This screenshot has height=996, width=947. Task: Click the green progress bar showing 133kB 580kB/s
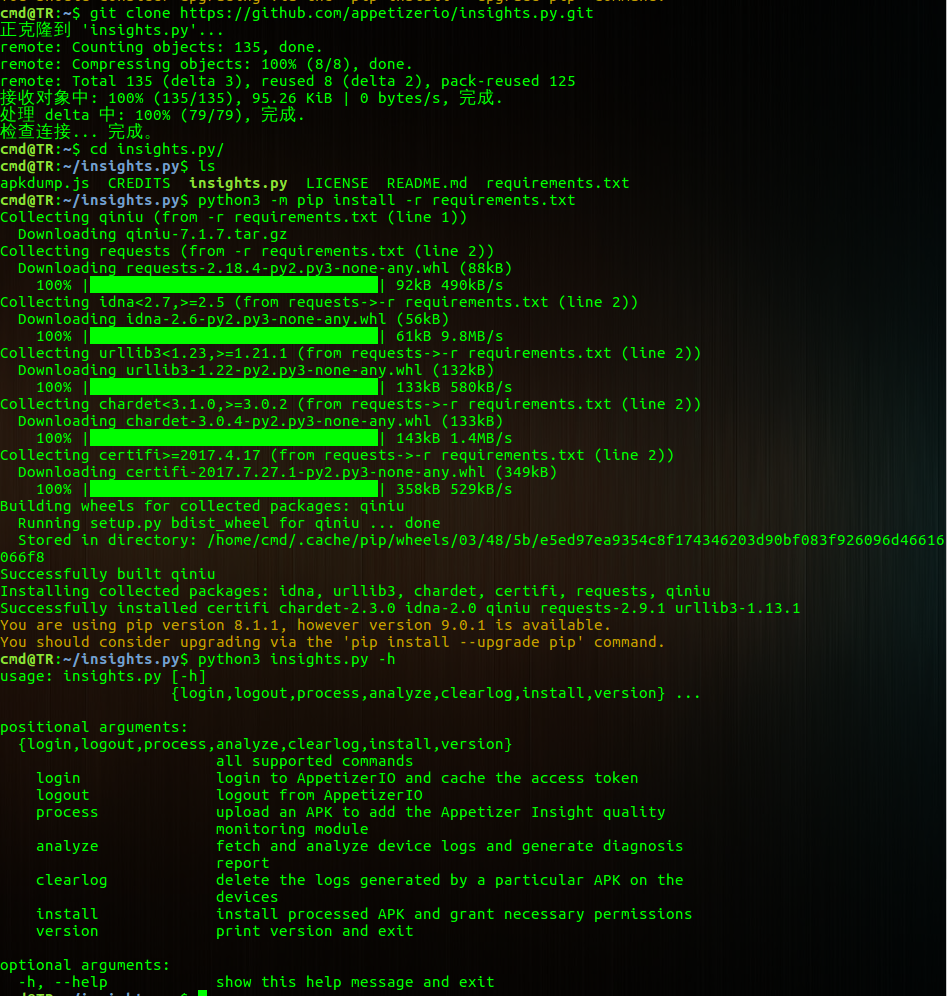(x=234, y=387)
